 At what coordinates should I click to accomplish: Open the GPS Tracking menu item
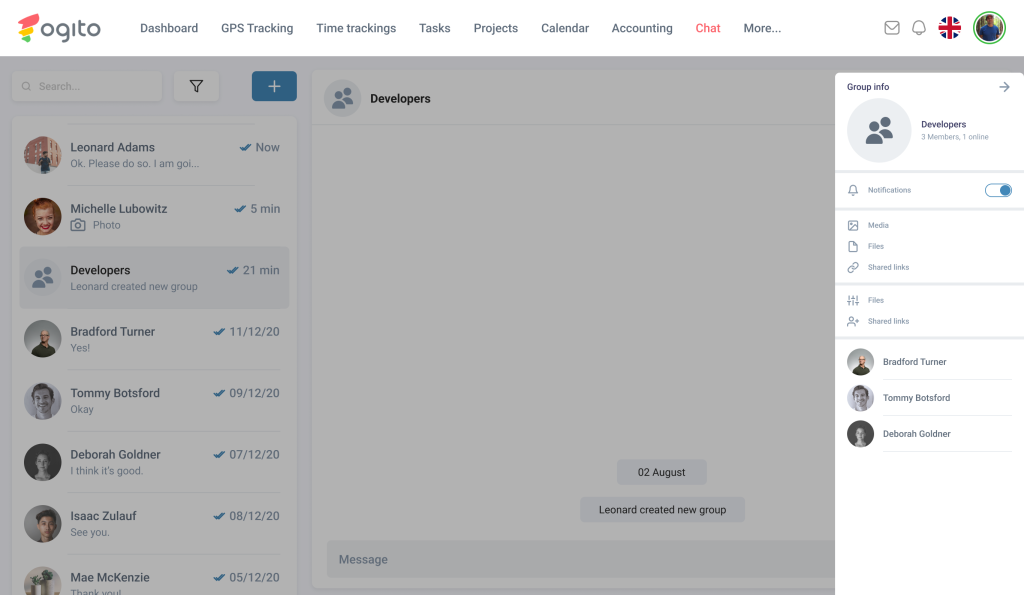point(257,28)
